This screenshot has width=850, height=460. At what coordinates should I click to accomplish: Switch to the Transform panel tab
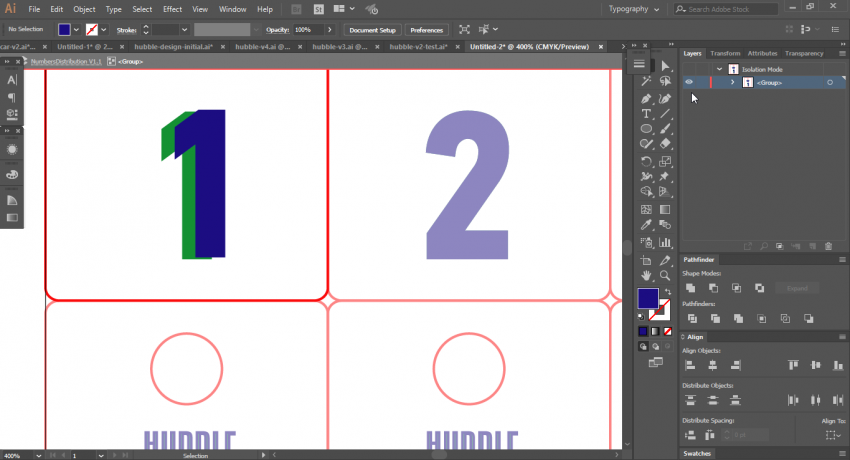[x=725, y=54]
